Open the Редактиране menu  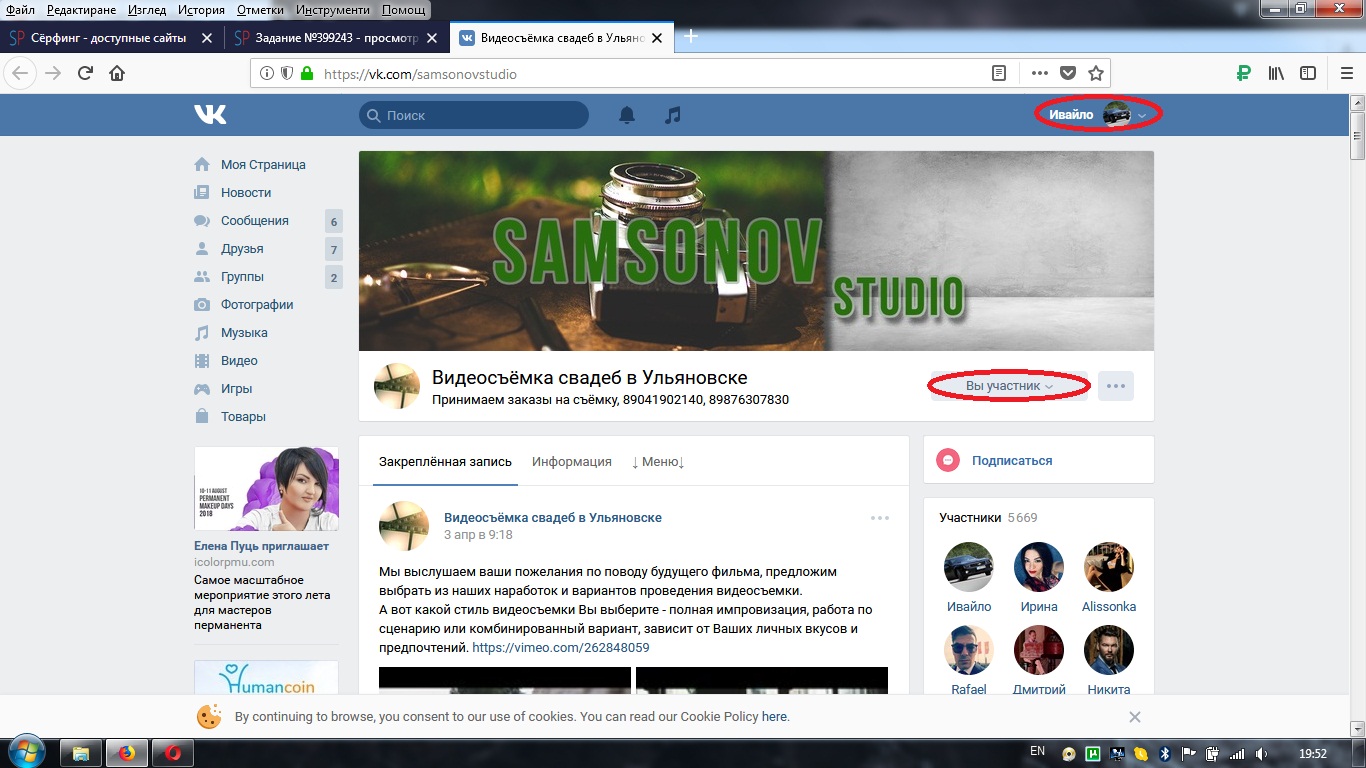pos(81,10)
